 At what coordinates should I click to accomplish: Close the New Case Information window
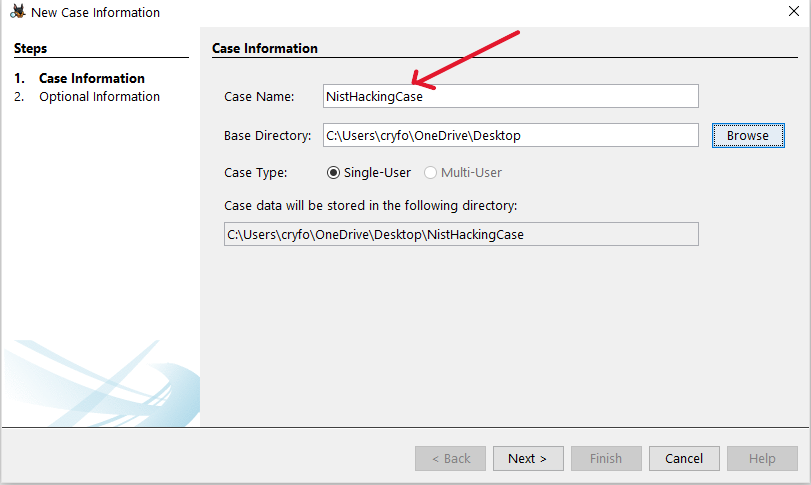point(793,12)
